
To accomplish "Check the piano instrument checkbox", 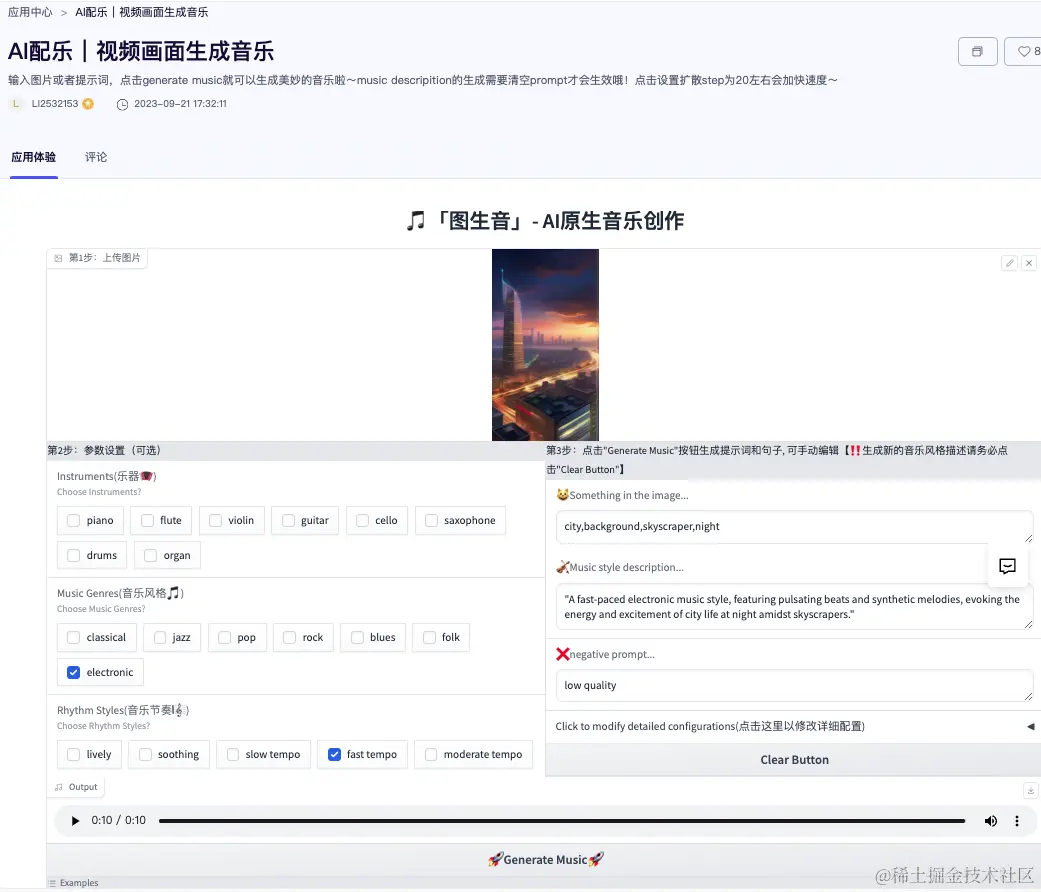I will pos(74,520).
